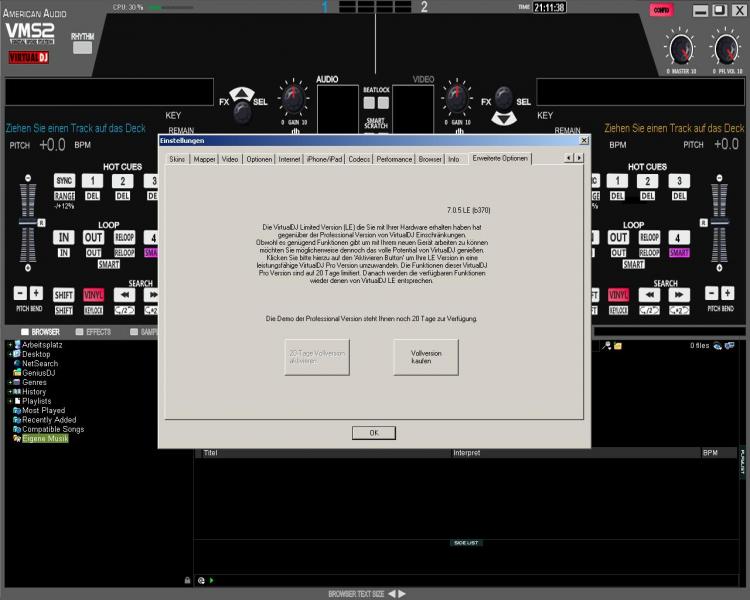Trigger hot cue 1 on left deck
Viewport: 750px width, 600px height.
click(92, 180)
